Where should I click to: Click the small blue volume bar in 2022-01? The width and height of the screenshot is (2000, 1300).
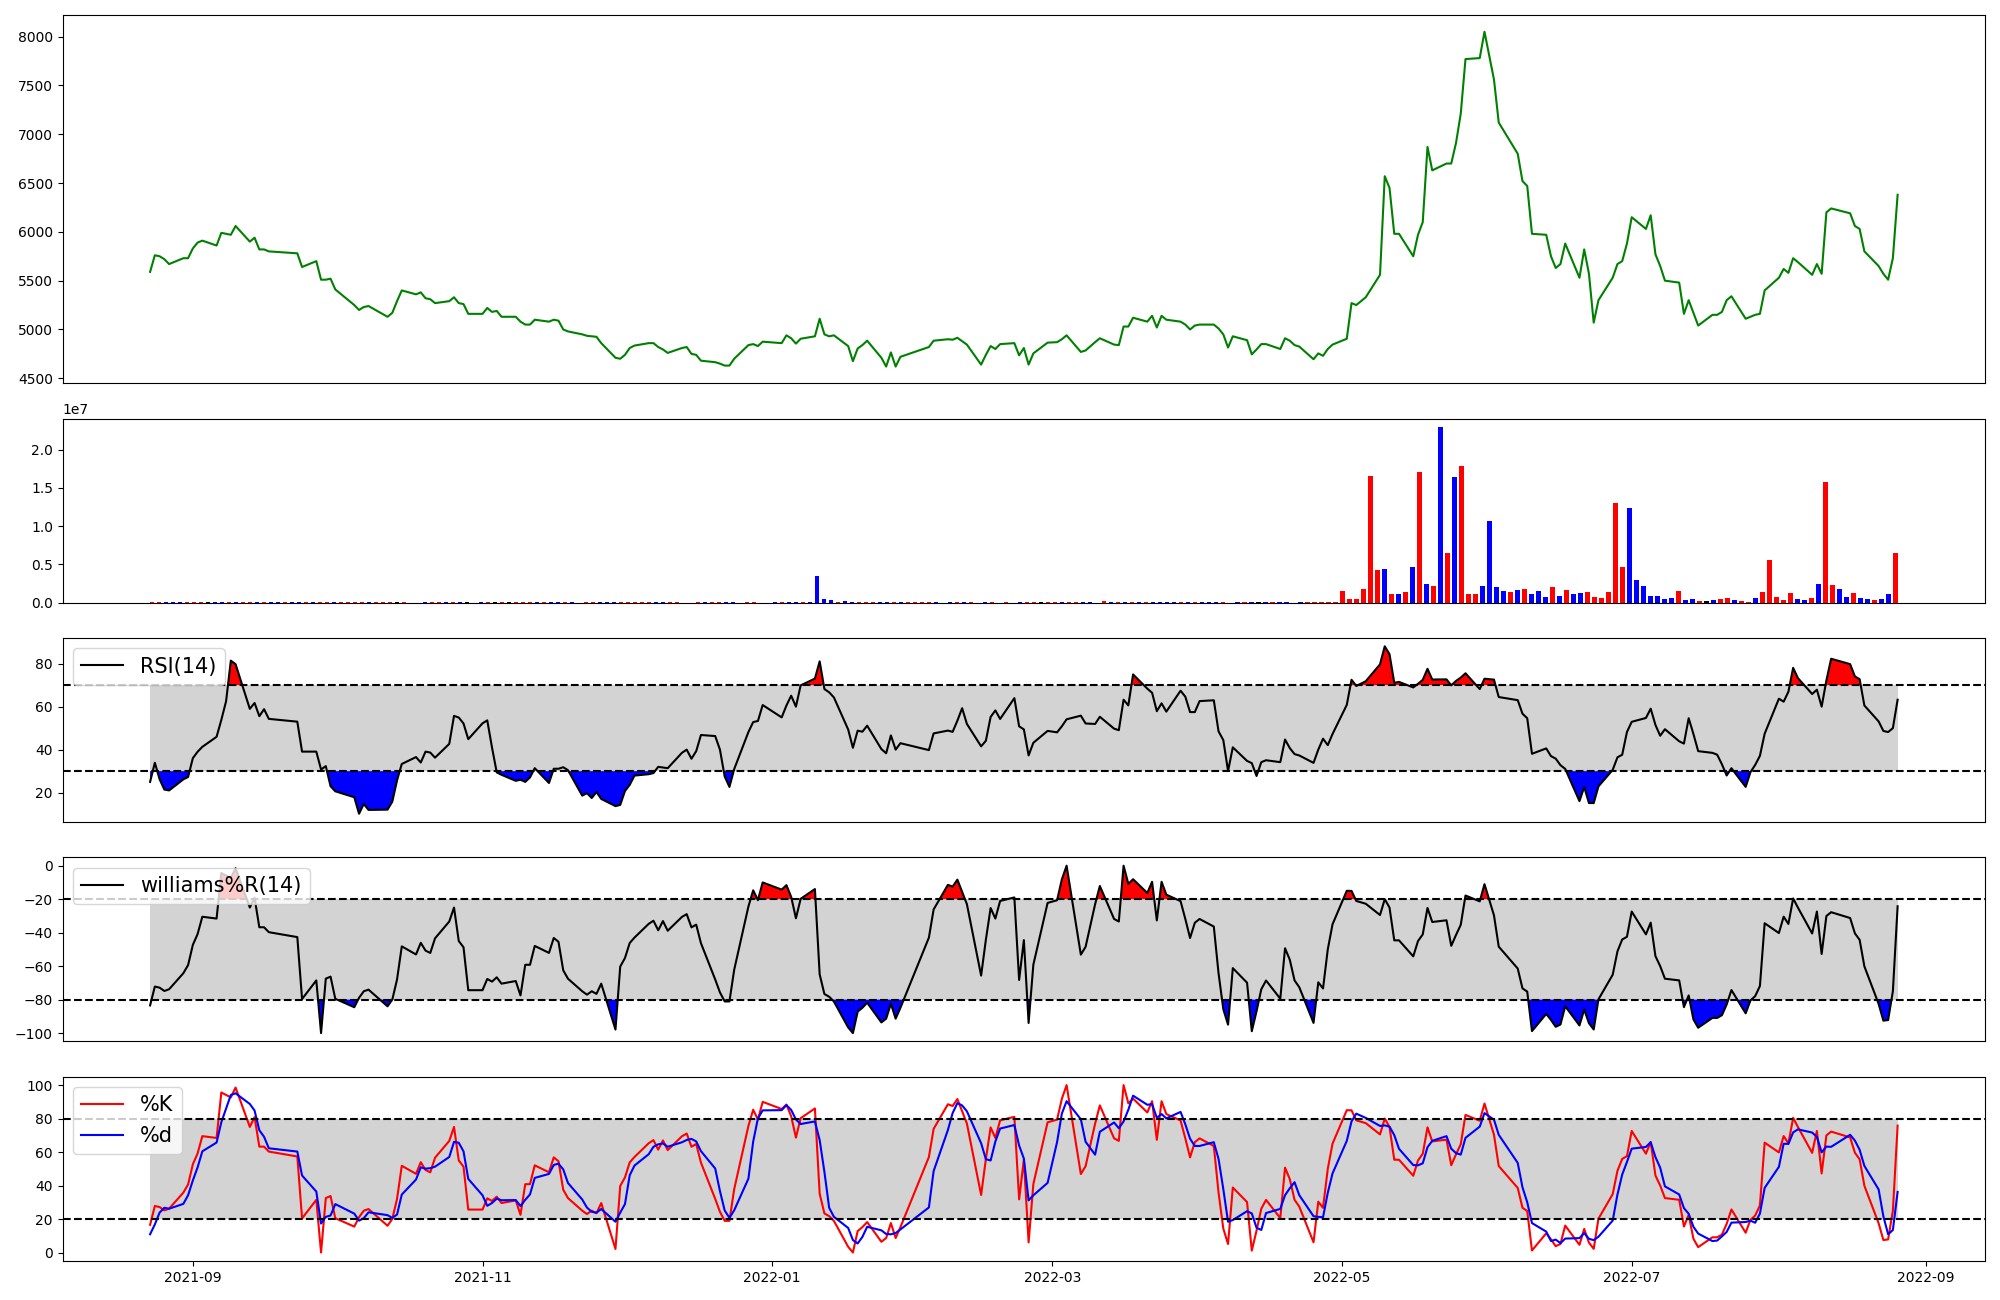pyautogui.click(x=817, y=590)
